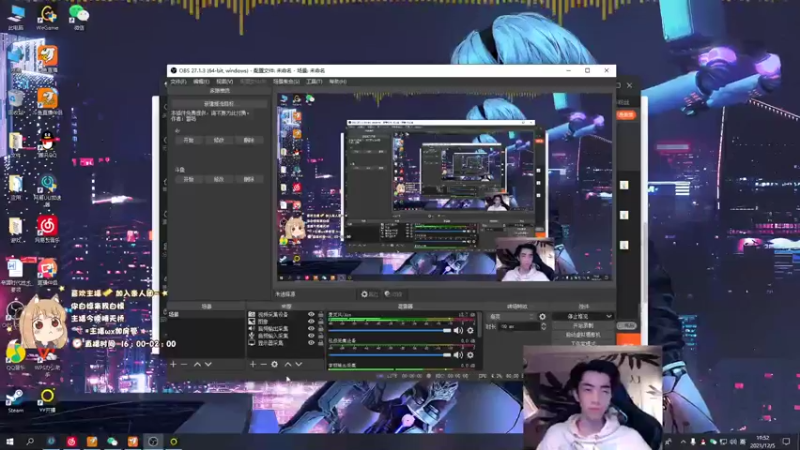Adjust 麦克风/Aux volume slider
800x450 pixels.
tap(390, 331)
